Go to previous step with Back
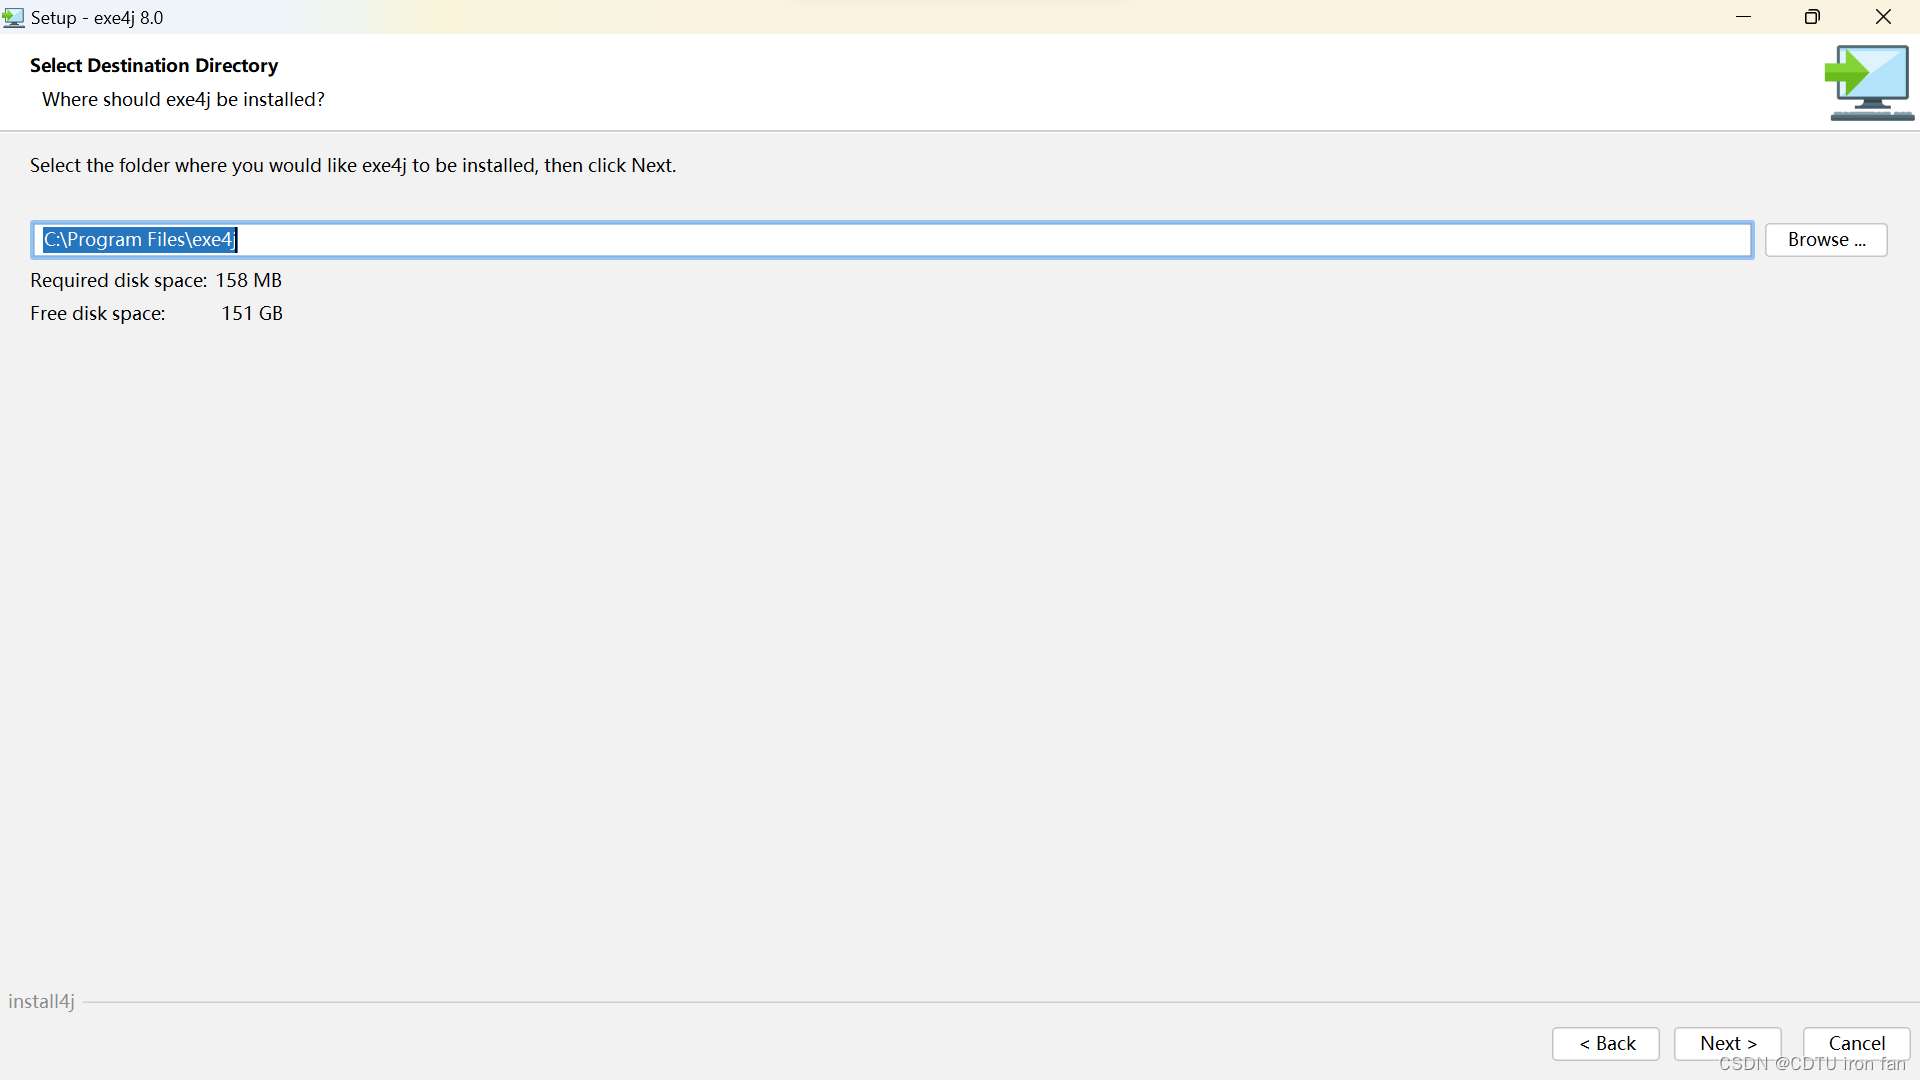The image size is (1920, 1080). click(x=1606, y=1043)
